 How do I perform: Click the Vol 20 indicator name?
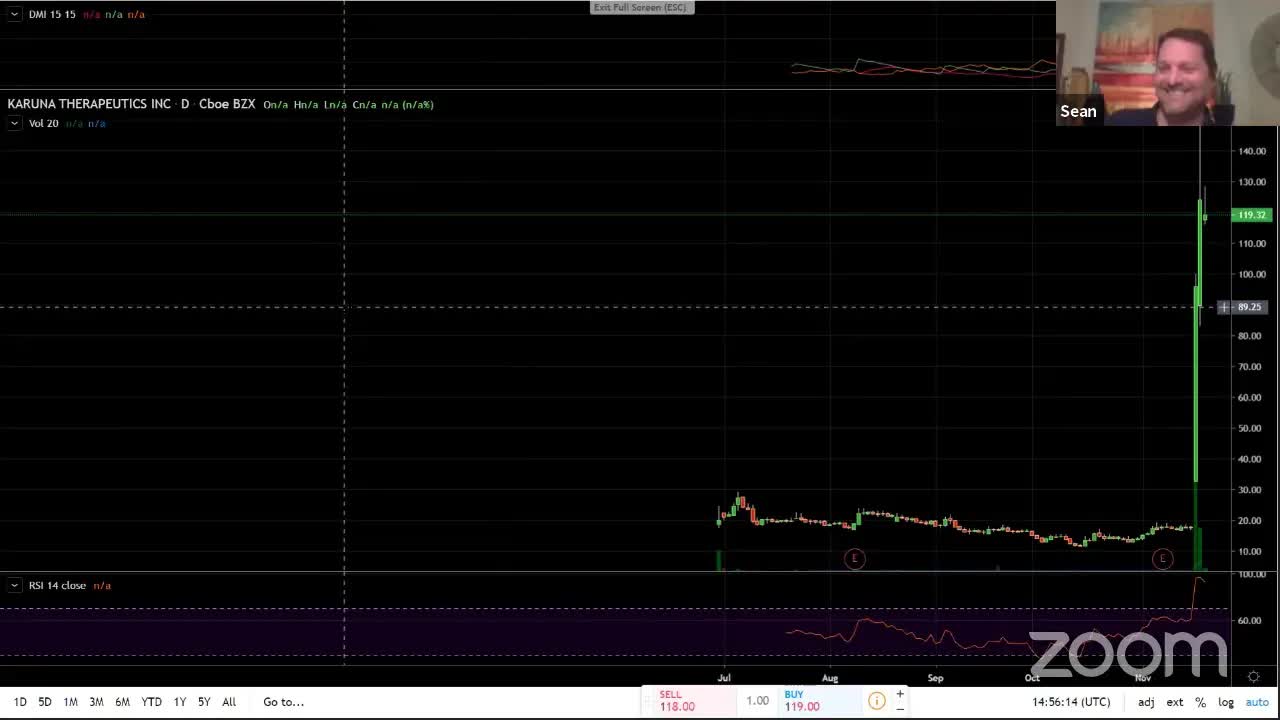(x=43, y=123)
